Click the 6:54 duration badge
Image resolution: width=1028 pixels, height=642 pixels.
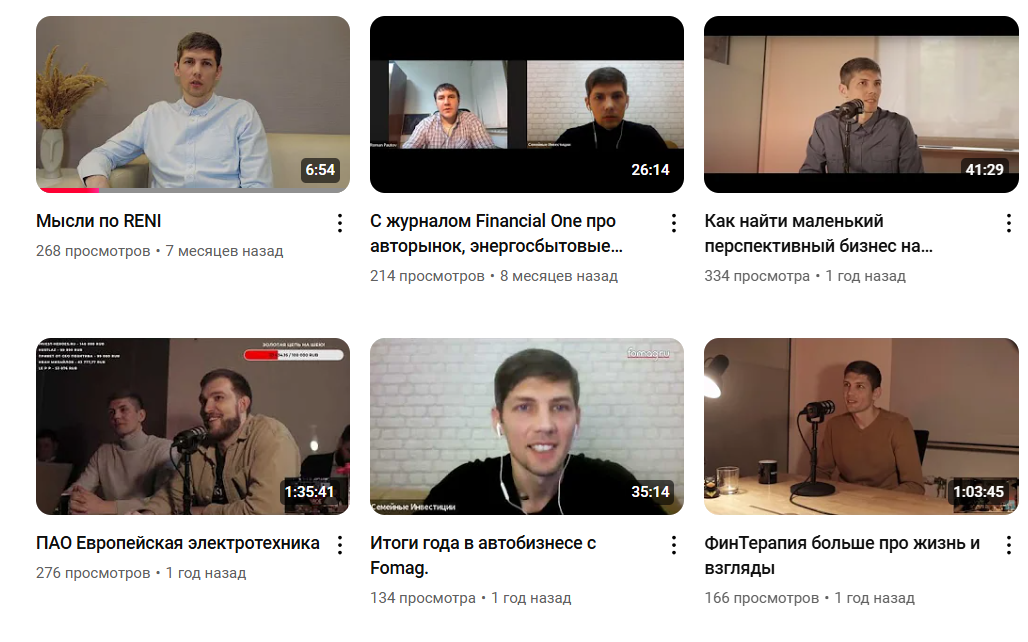coord(320,170)
